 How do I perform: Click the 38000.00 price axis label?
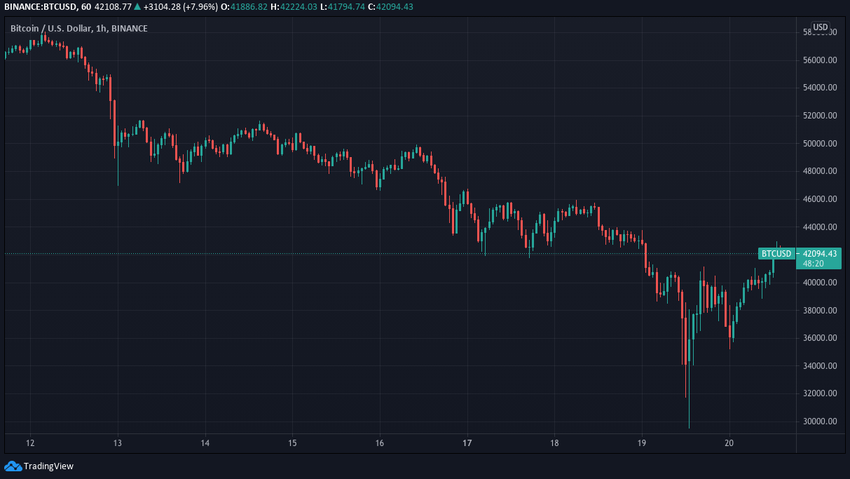820,310
